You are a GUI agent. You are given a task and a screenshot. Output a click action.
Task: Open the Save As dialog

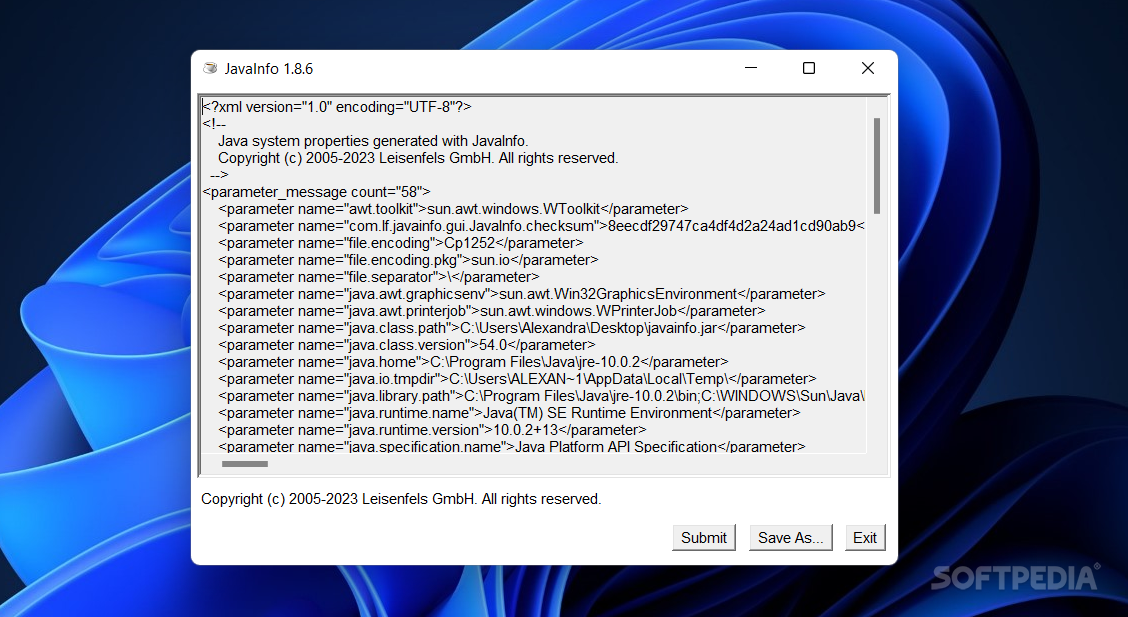click(x=790, y=538)
